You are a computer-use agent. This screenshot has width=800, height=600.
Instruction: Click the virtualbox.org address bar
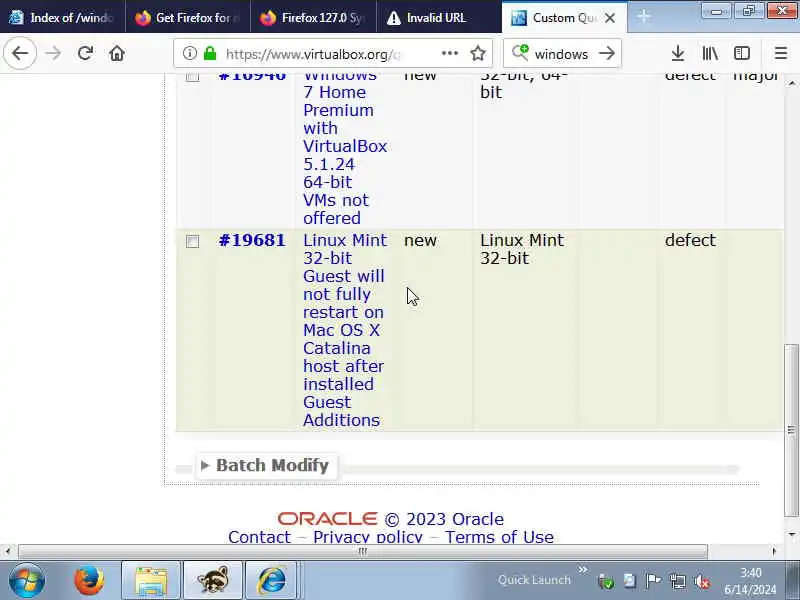[333, 53]
